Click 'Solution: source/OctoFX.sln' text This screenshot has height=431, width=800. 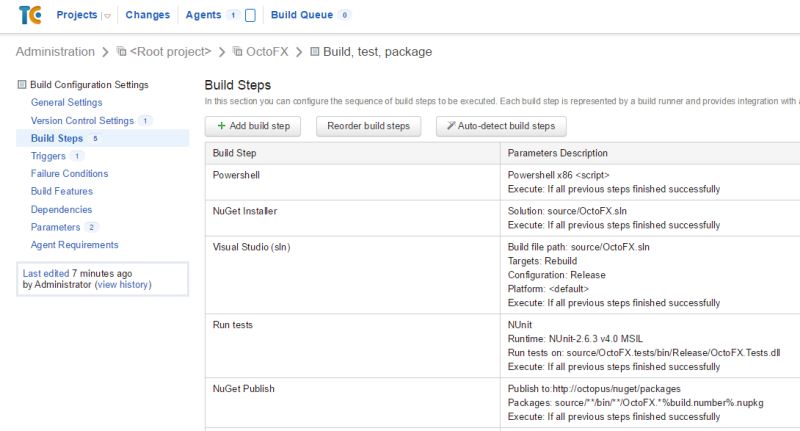[x=567, y=211]
